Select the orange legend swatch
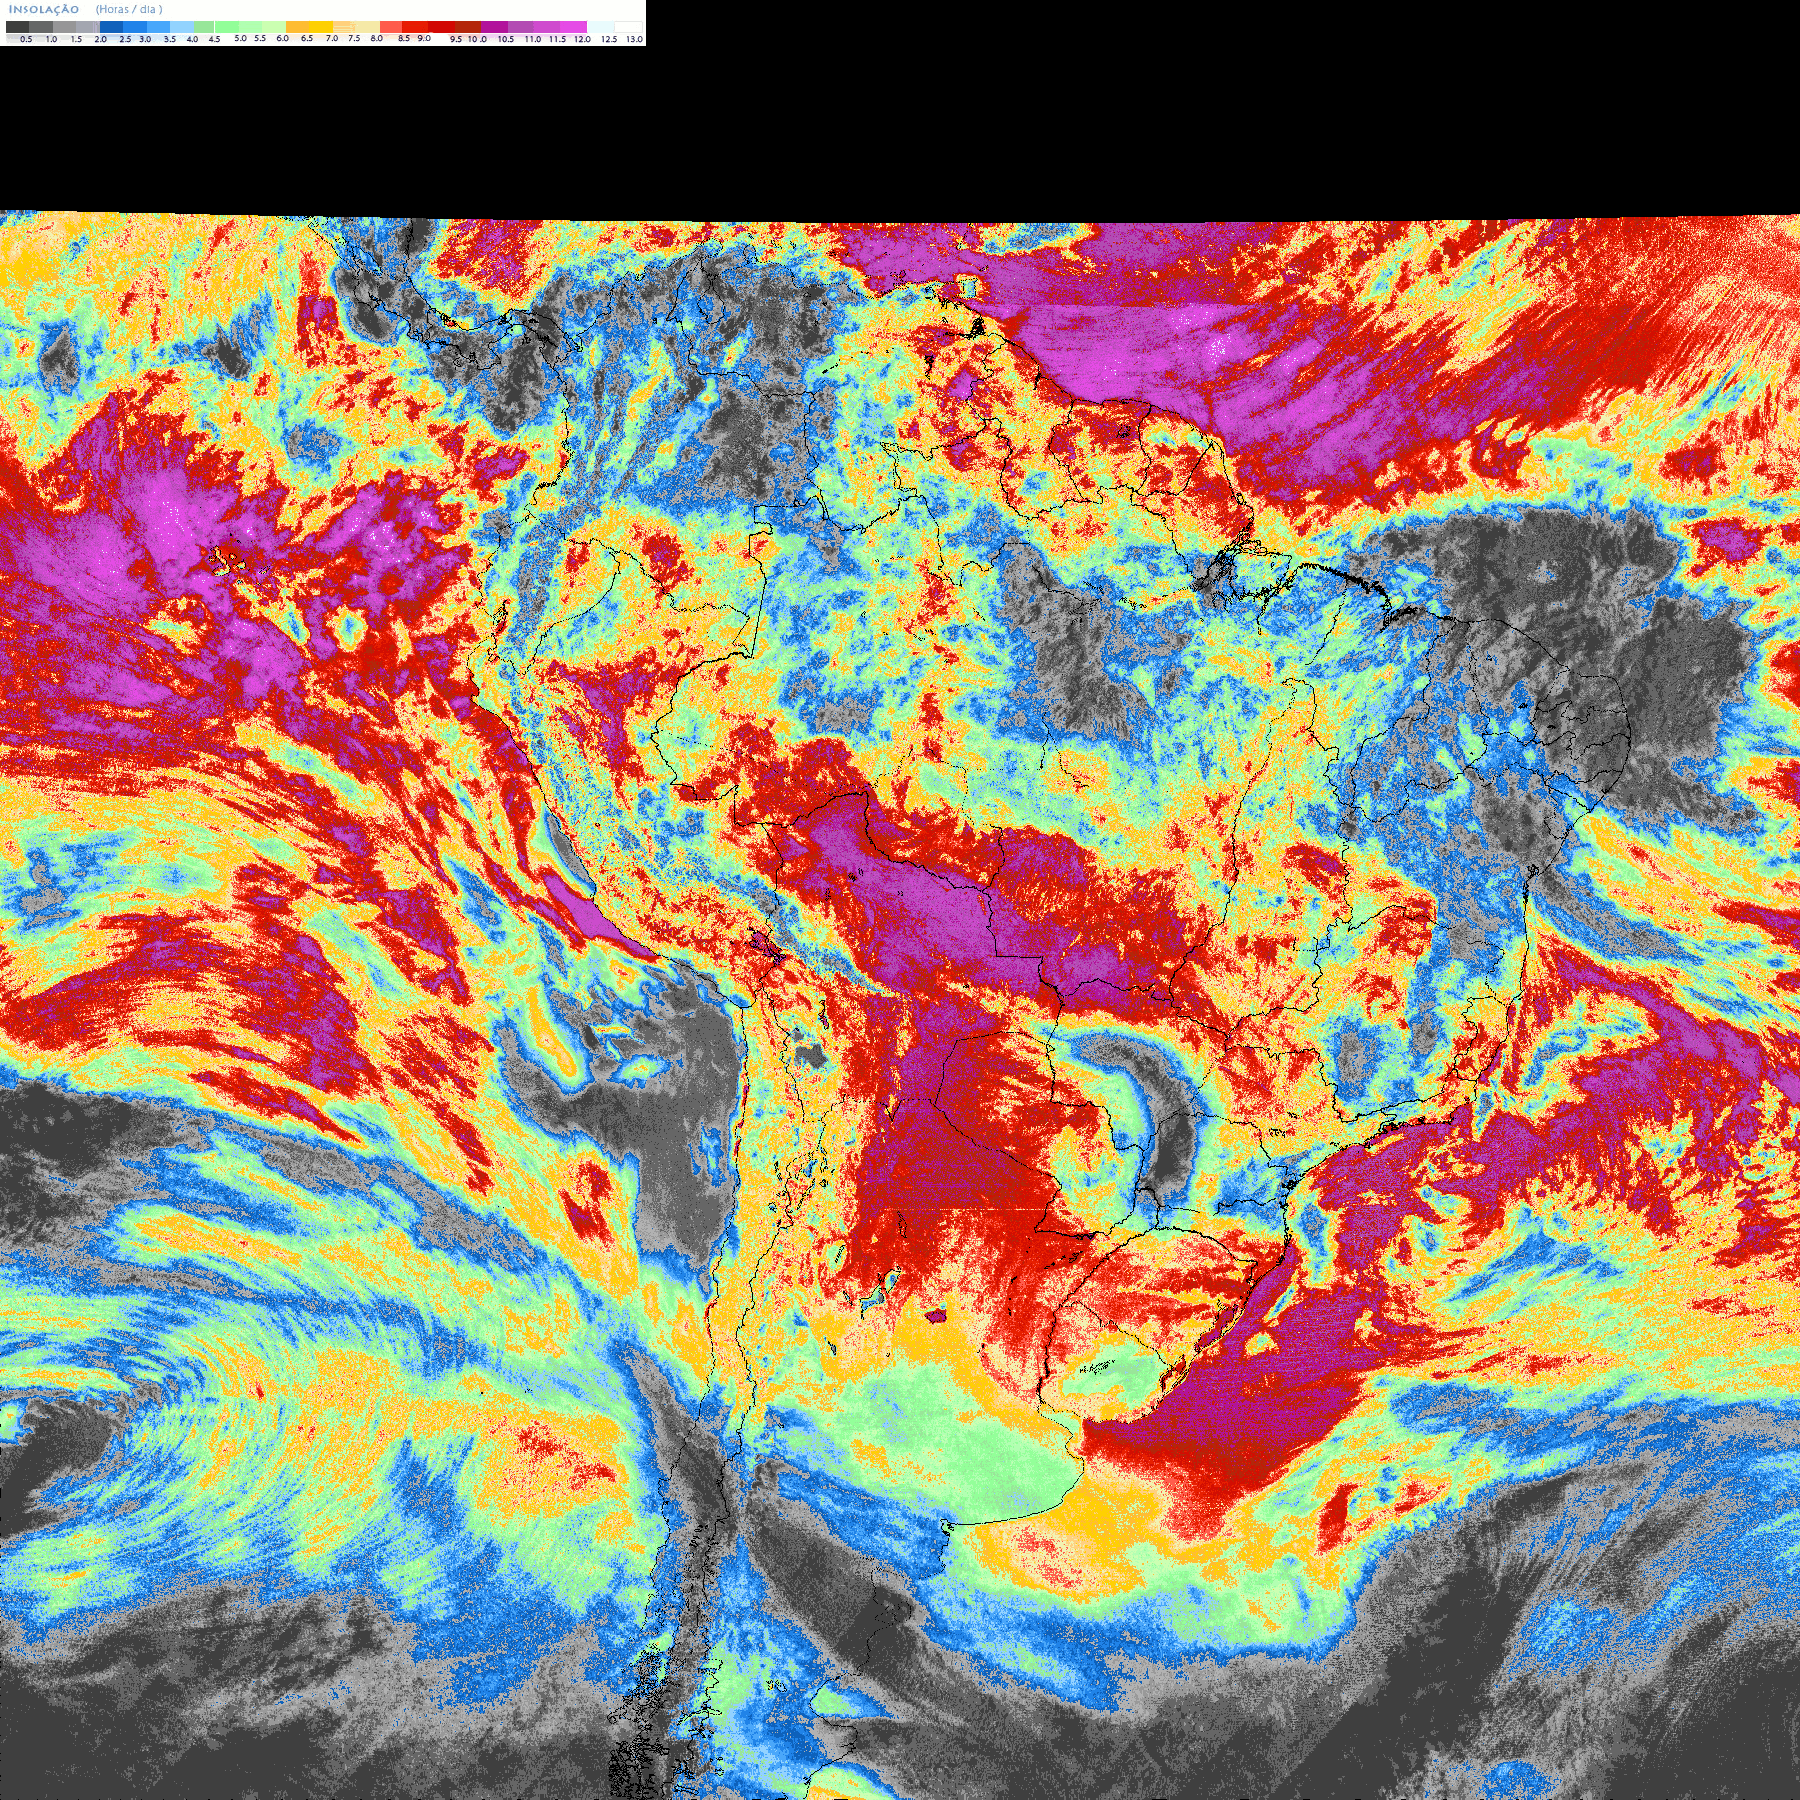This screenshot has height=1800, width=1800. pos(297,27)
